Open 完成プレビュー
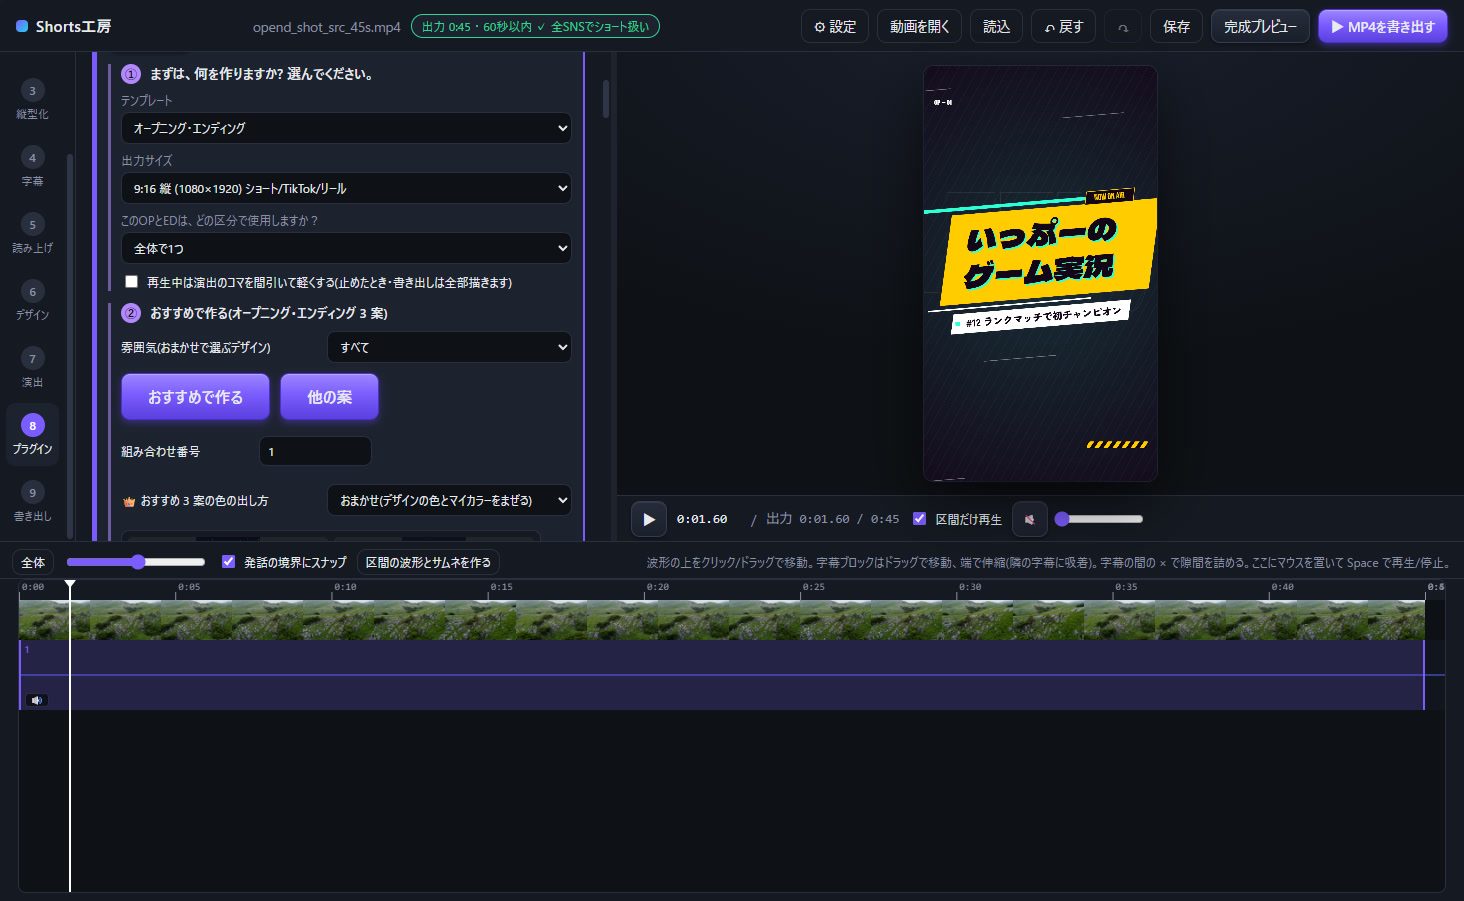Viewport: 1464px width, 901px height. [x=1260, y=27]
